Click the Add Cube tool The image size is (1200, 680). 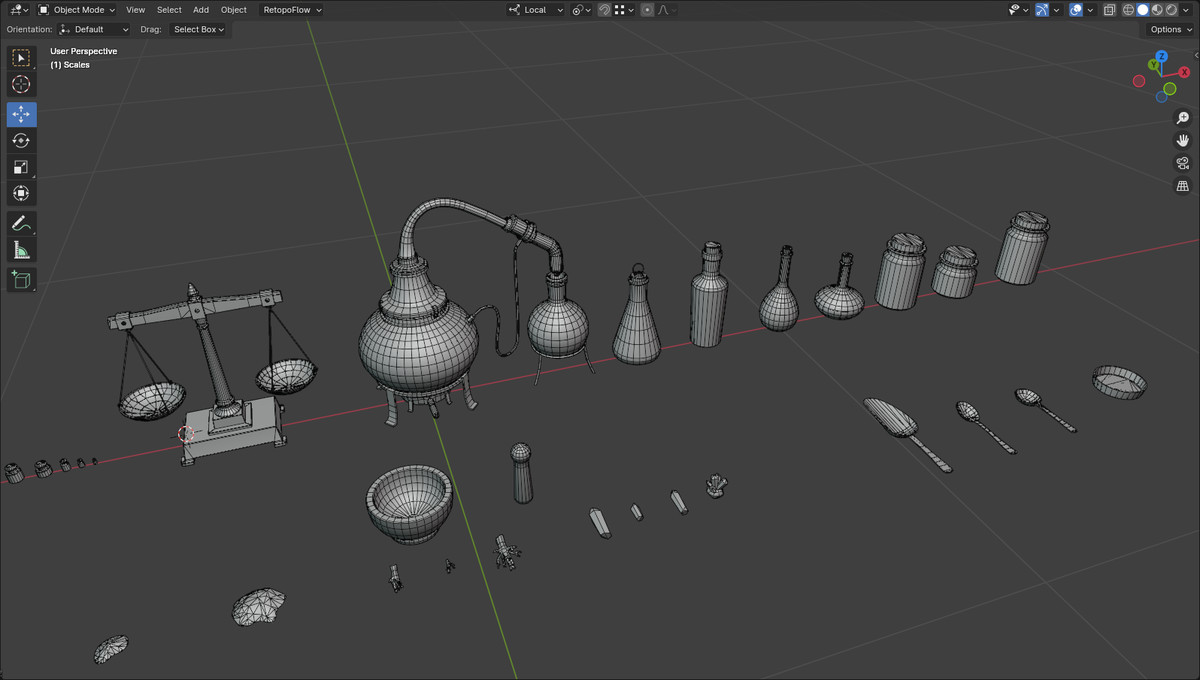22,280
